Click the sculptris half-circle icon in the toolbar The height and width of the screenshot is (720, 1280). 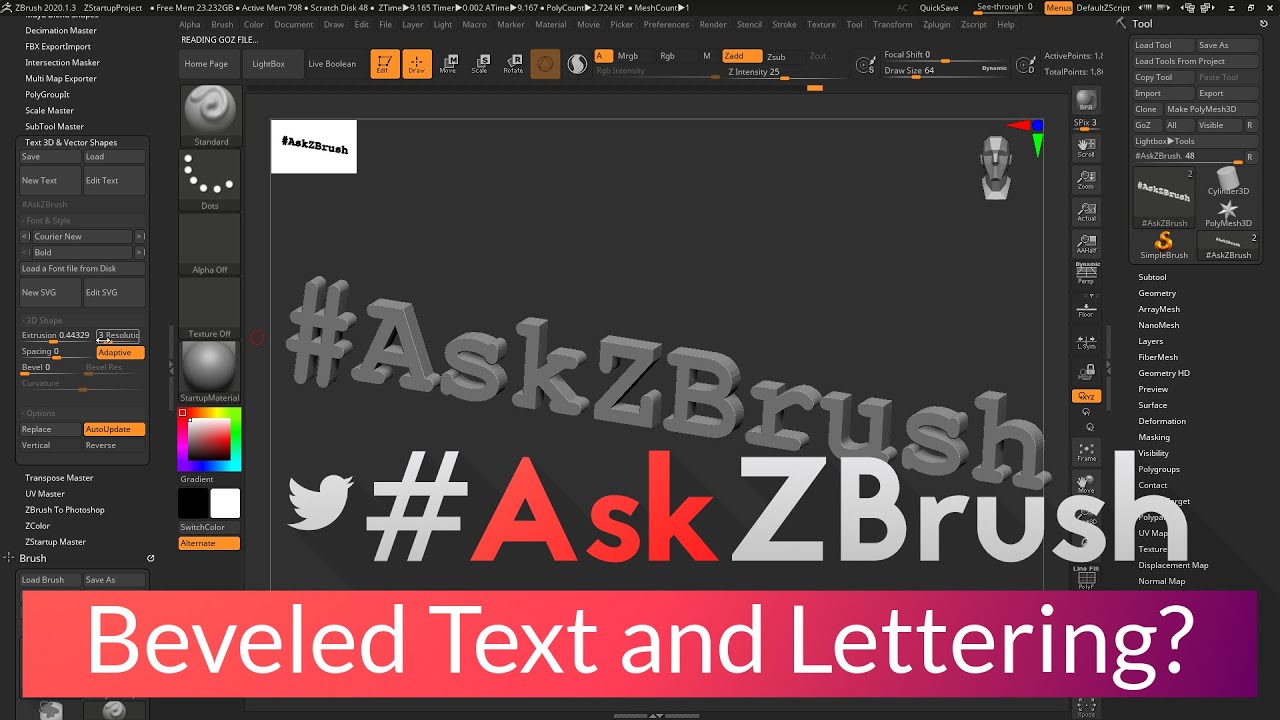[577, 64]
